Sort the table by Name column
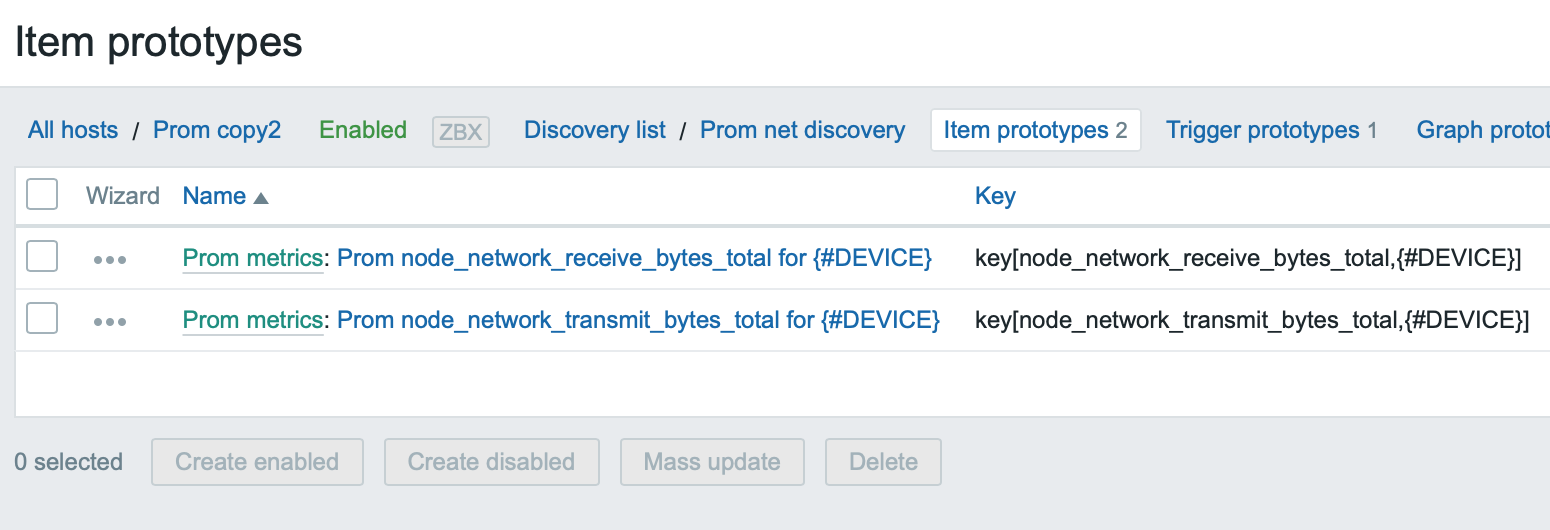Viewport: 1550px width, 530px height. pos(214,196)
